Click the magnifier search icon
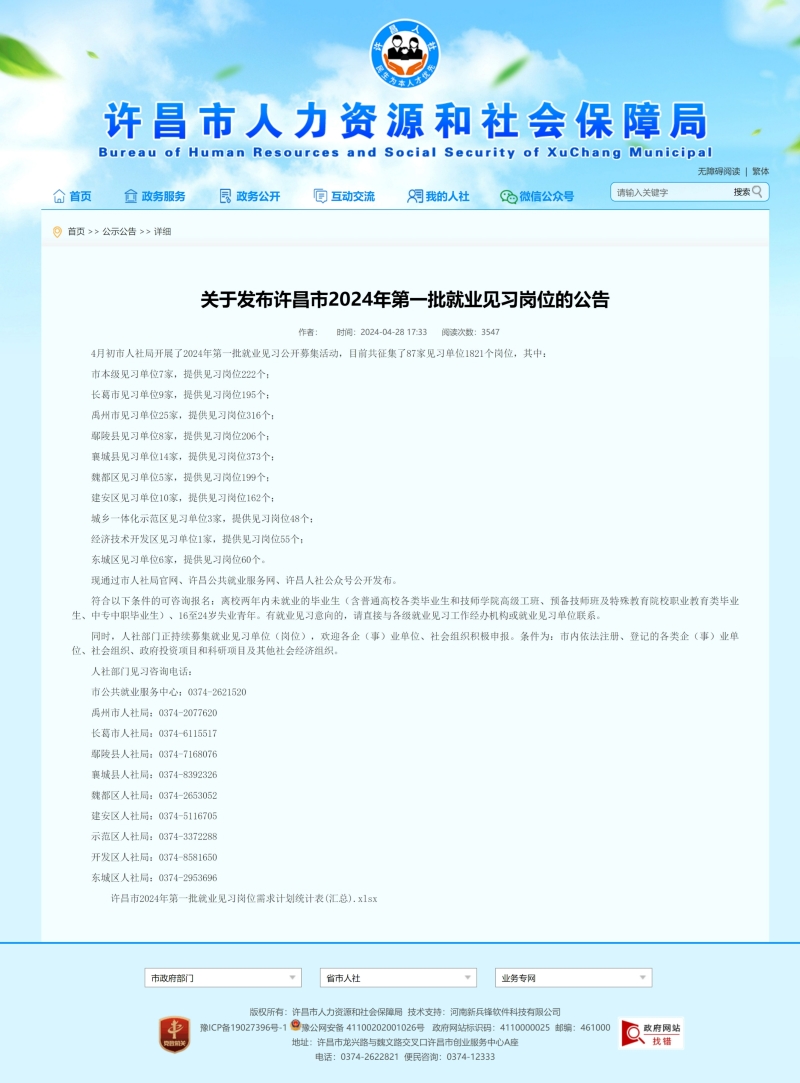 coord(758,192)
